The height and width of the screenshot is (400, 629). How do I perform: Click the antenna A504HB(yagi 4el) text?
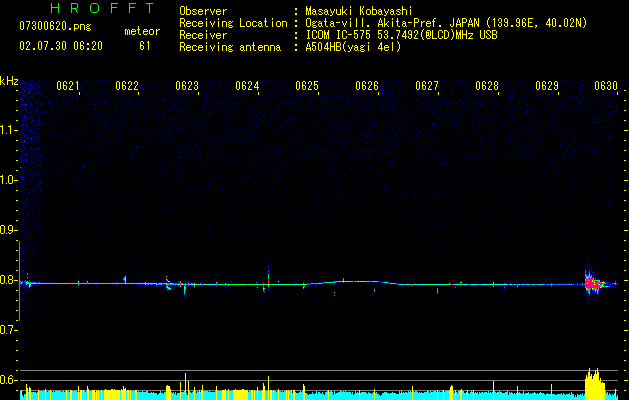(x=353, y=47)
